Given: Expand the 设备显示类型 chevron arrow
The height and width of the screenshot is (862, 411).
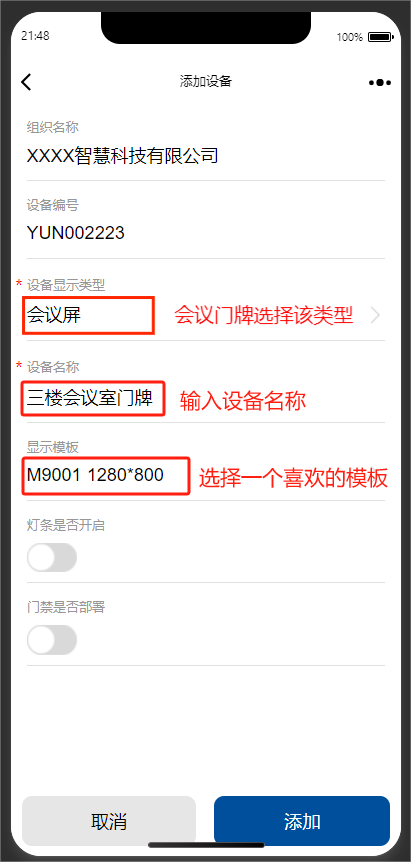Looking at the screenshot, I should 375,316.
